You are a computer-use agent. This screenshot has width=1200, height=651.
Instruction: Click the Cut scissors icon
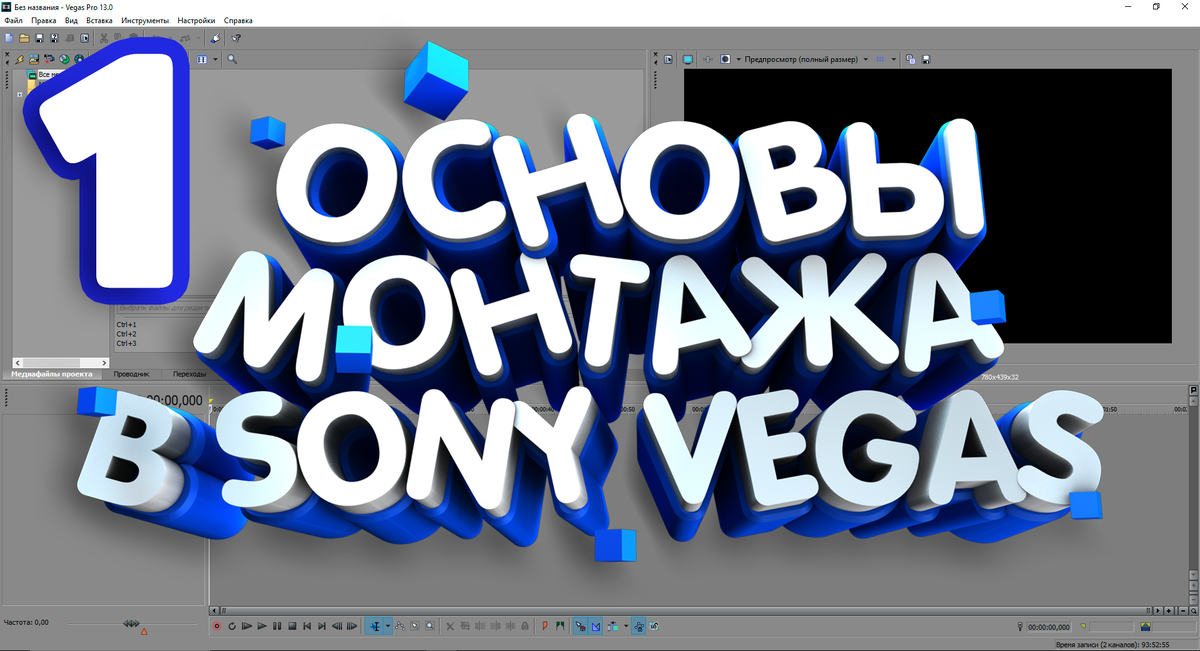pos(104,38)
